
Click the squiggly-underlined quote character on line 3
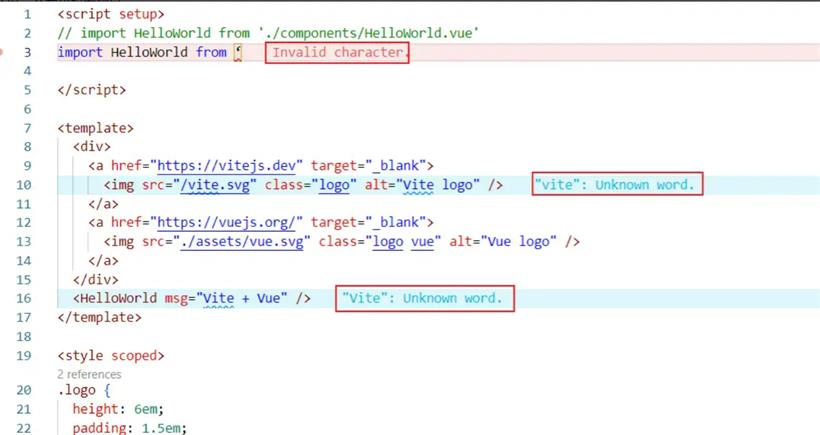(x=238, y=52)
